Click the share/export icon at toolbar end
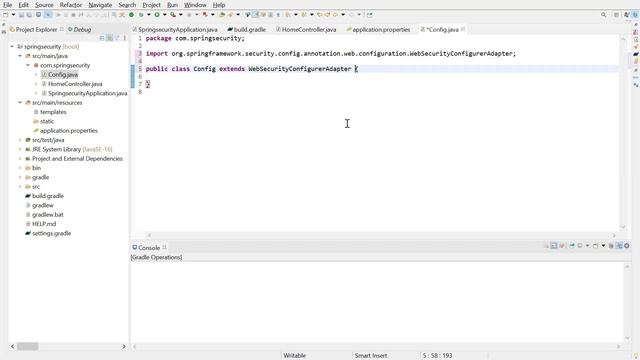 pyautogui.click(x=369, y=15)
